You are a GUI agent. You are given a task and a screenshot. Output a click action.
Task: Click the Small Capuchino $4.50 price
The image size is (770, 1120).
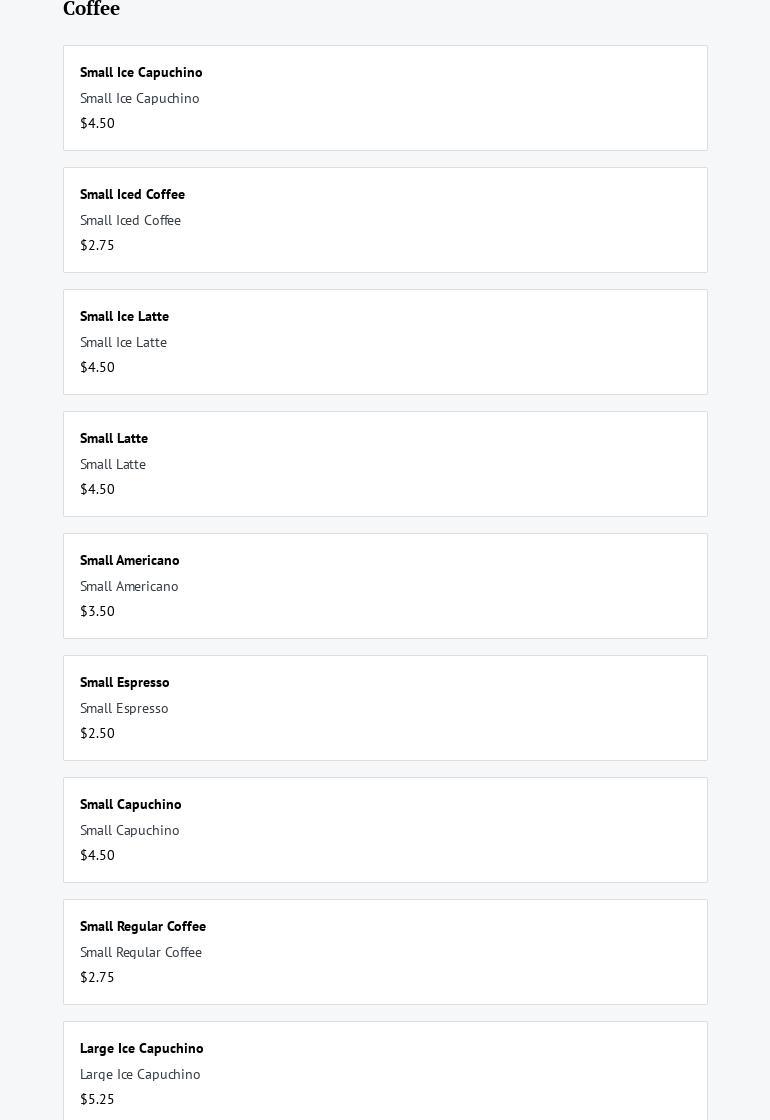coord(97,855)
